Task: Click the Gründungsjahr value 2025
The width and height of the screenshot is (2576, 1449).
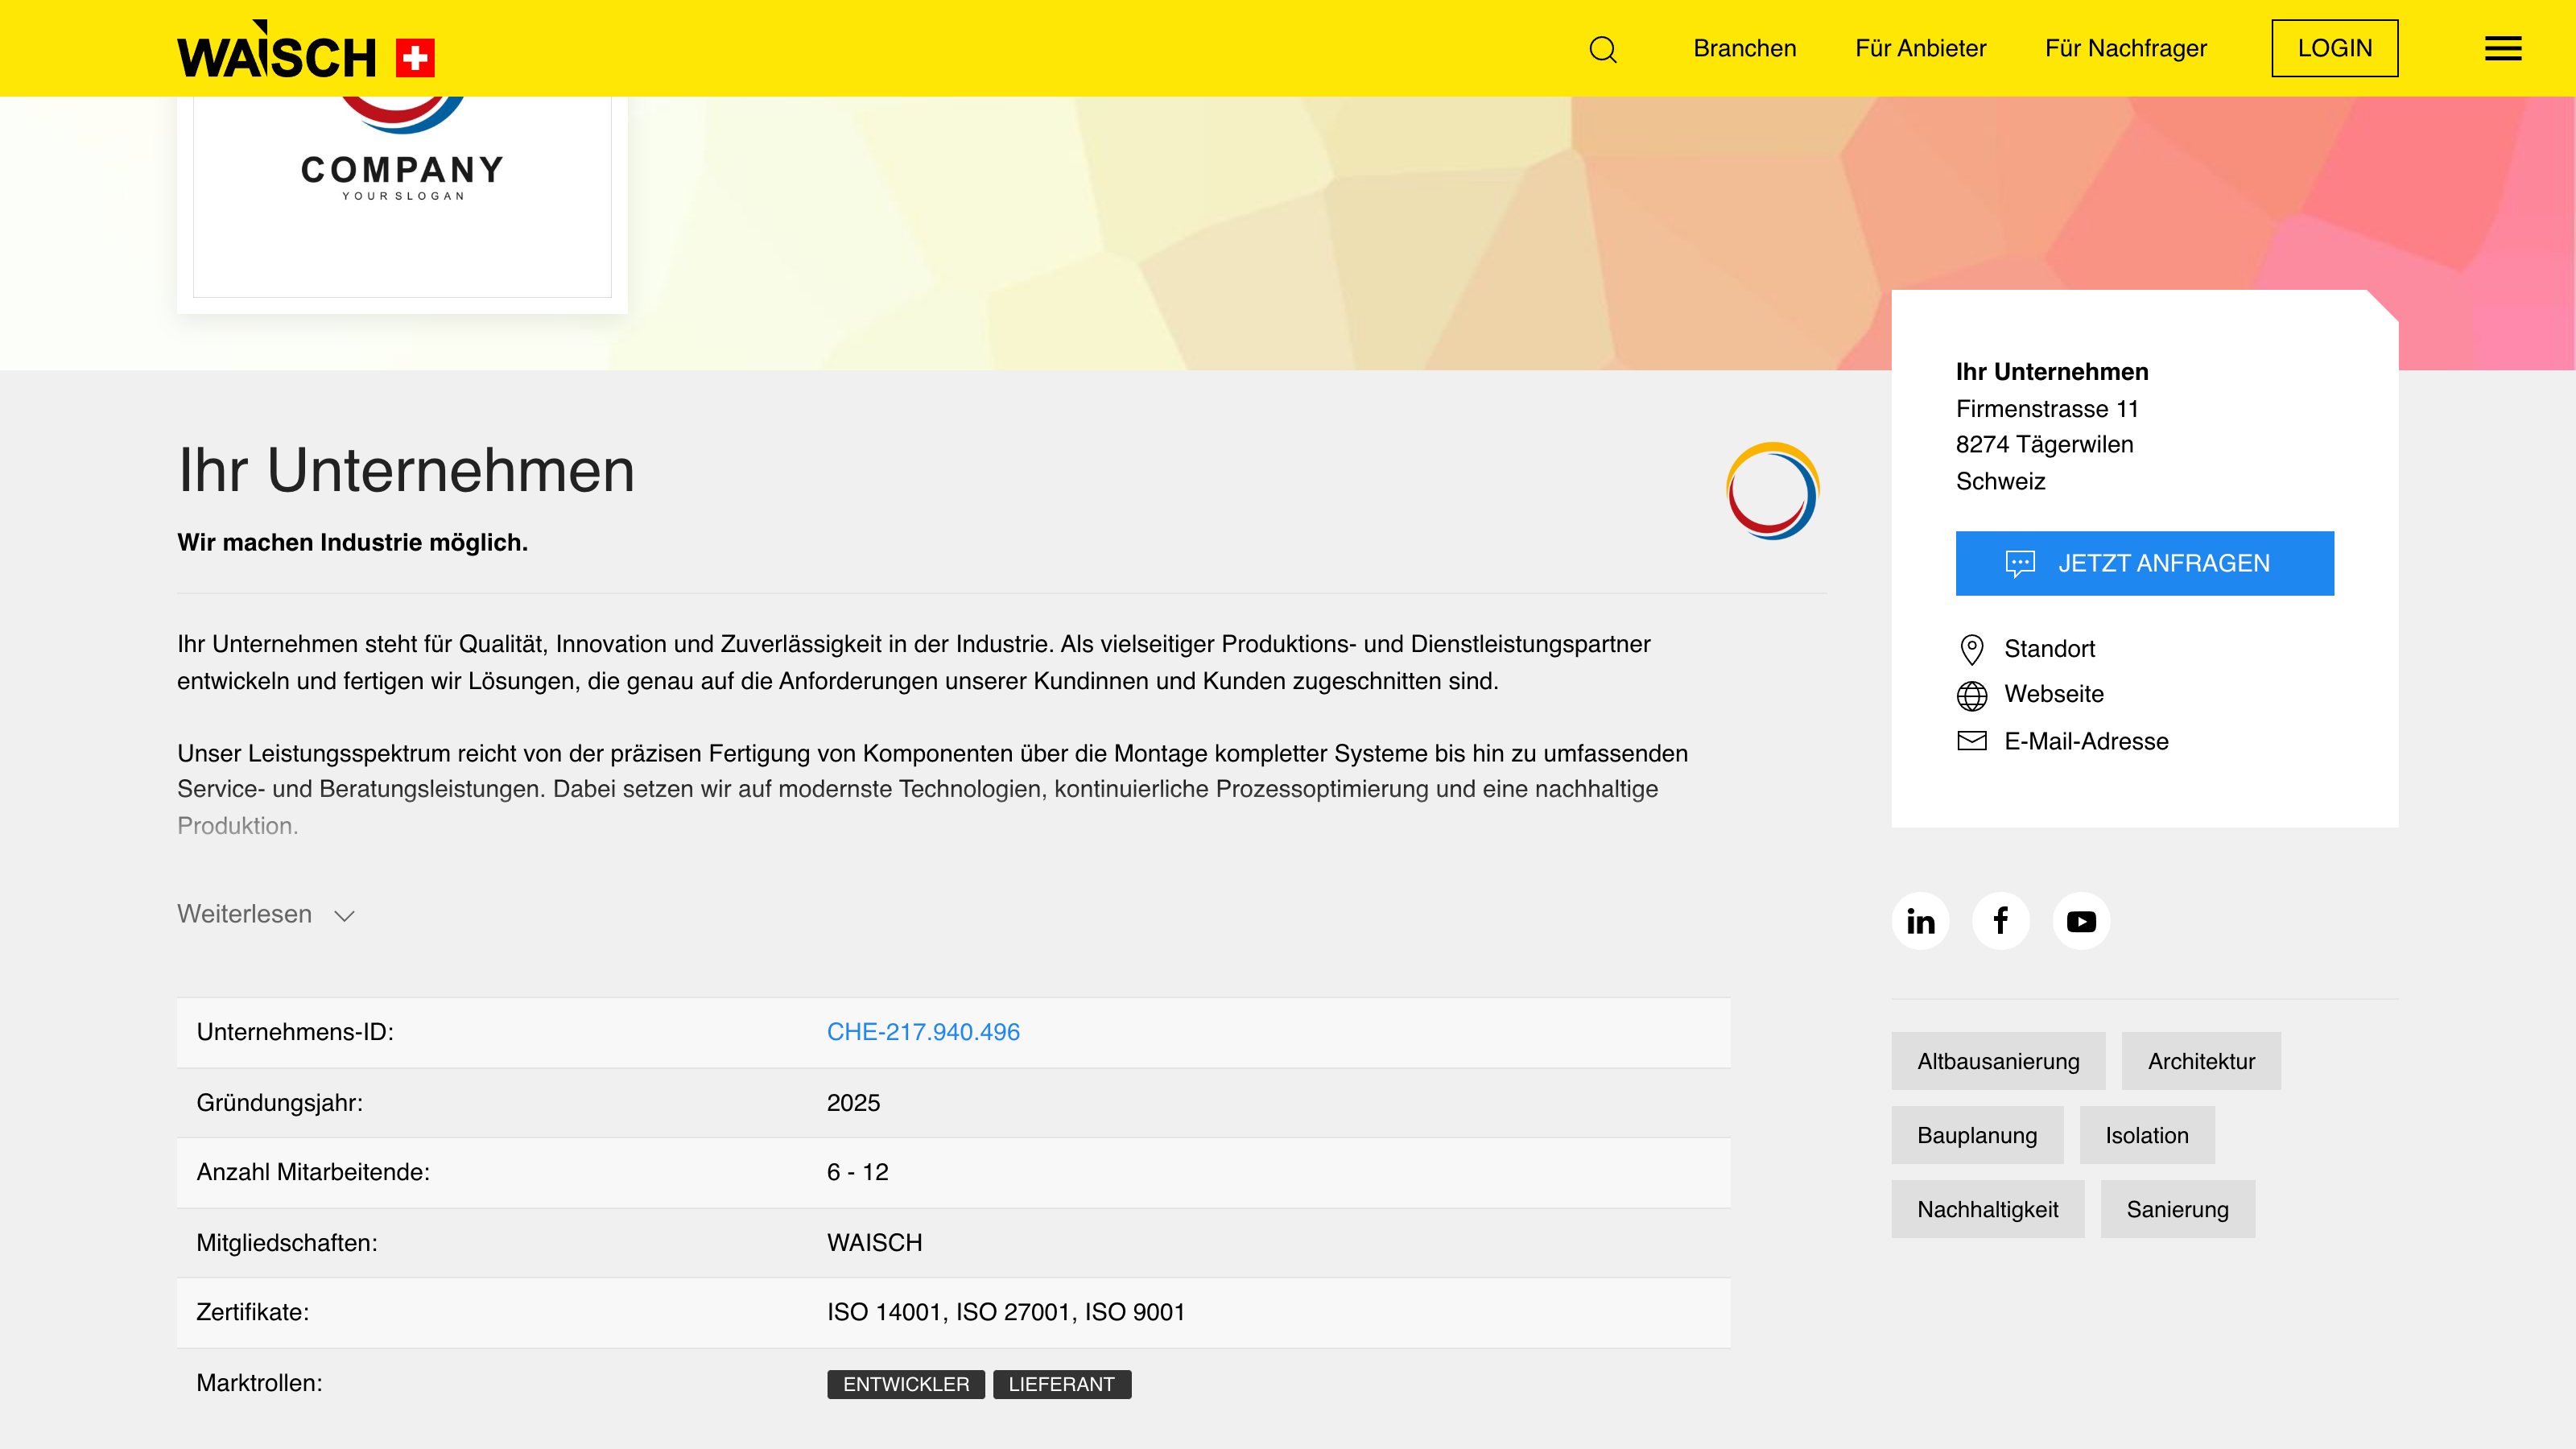Action: (853, 1103)
